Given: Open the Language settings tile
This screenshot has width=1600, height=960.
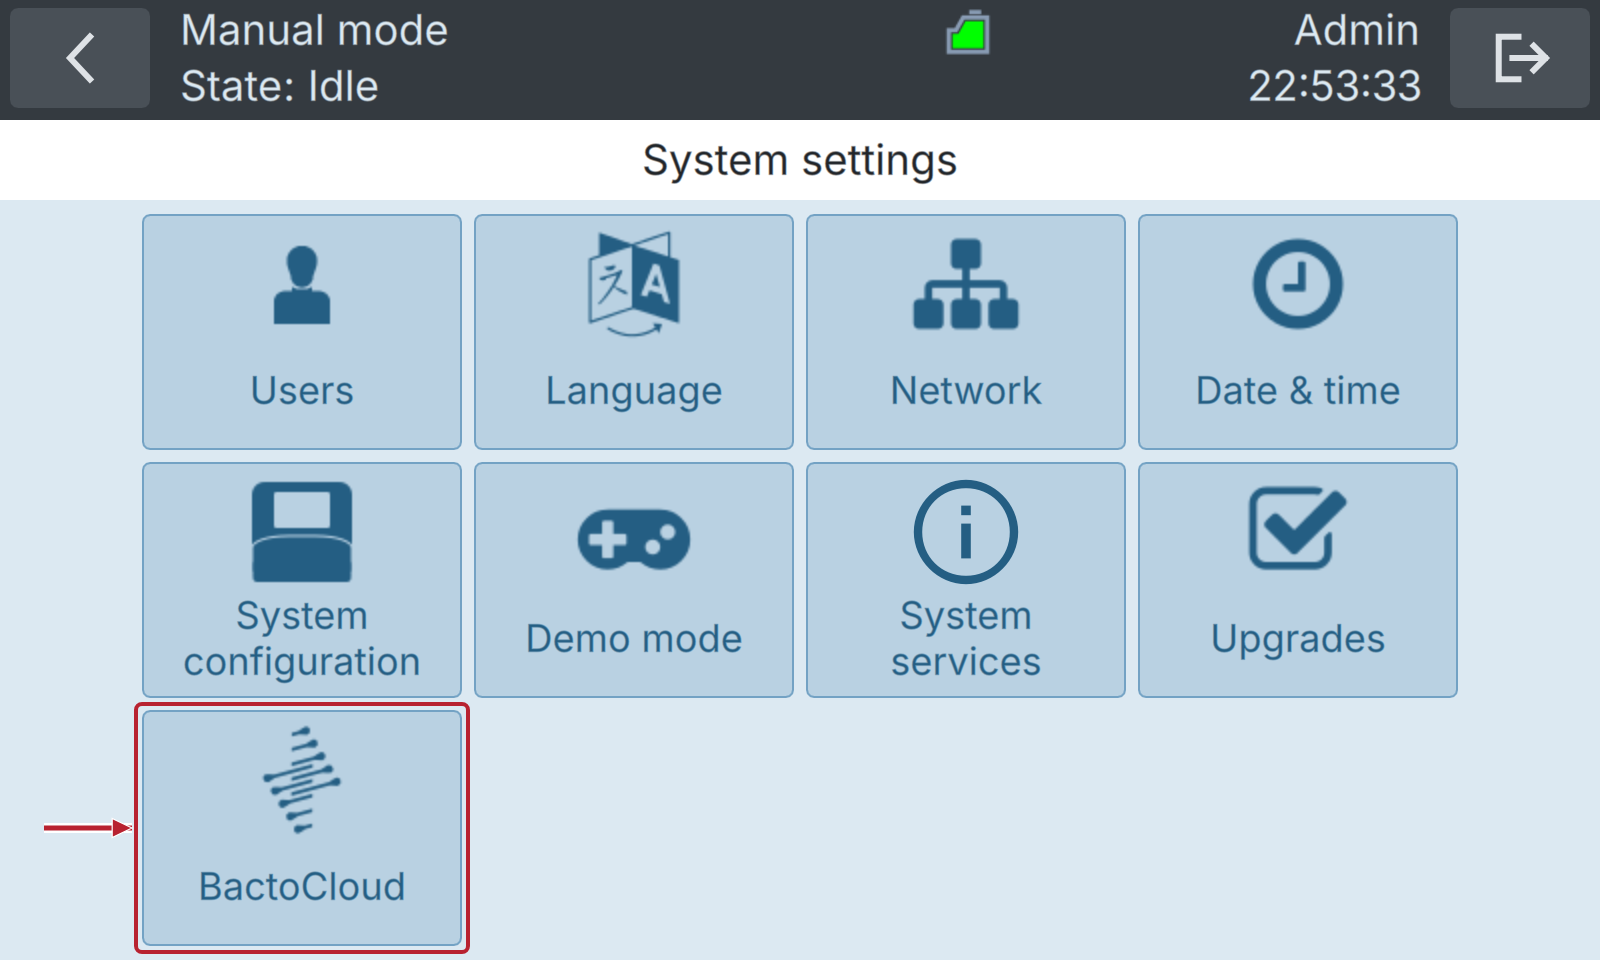Looking at the screenshot, I should pos(634,332).
